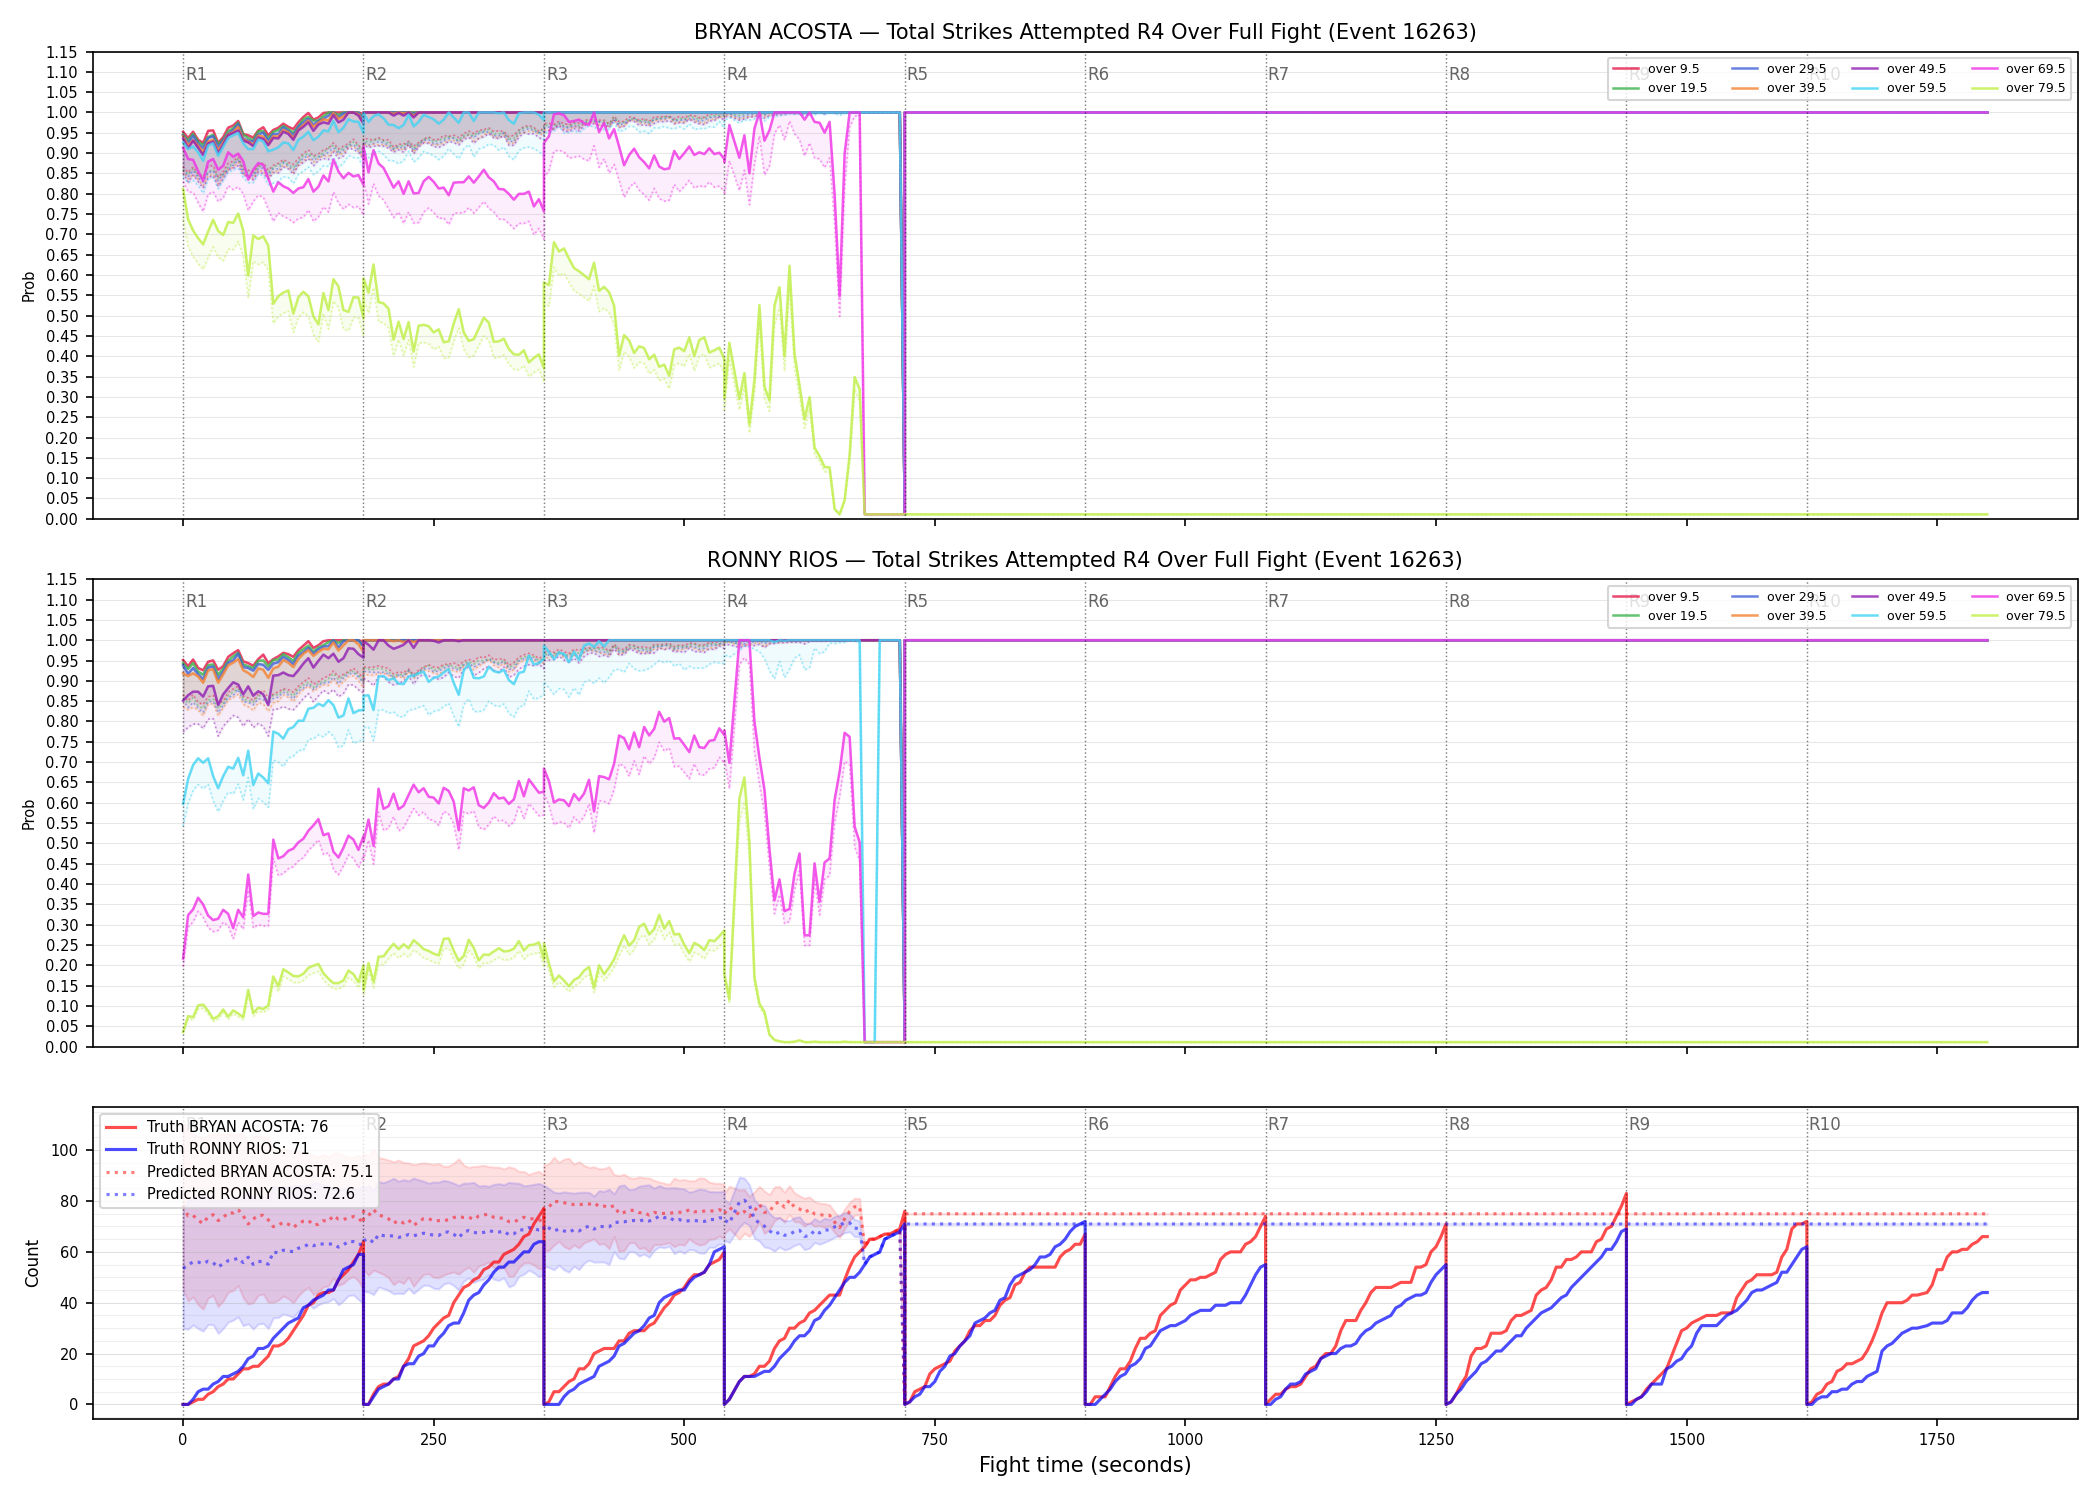Screen dimensions: 2100x1500
Task: Click the R5 round marker in the BRYAN ACOSTA chart
Action: click(917, 74)
